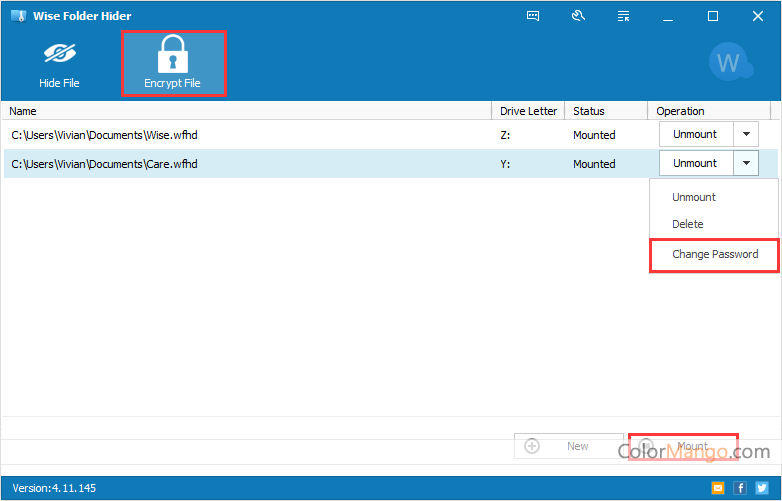Open the menu list icon in title bar
Viewport: 782px width, 501px height.
point(623,16)
